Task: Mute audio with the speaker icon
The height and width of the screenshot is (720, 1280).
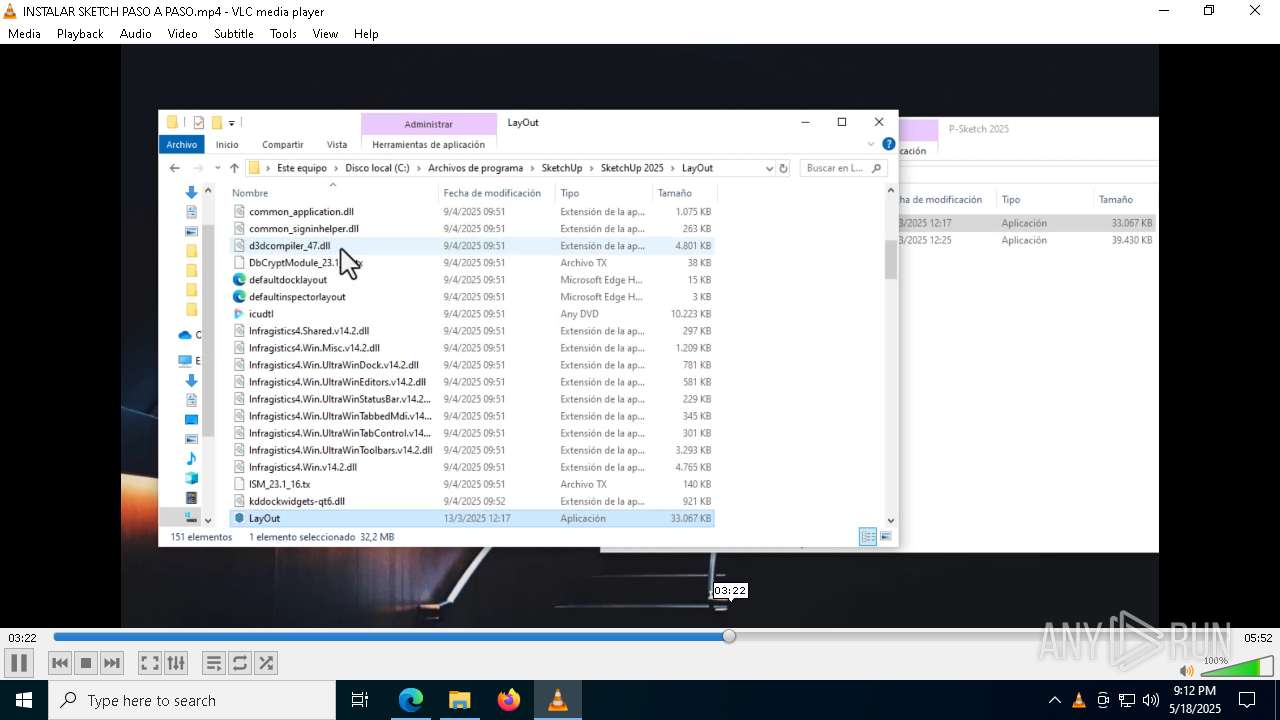Action: (x=1186, y=671)
